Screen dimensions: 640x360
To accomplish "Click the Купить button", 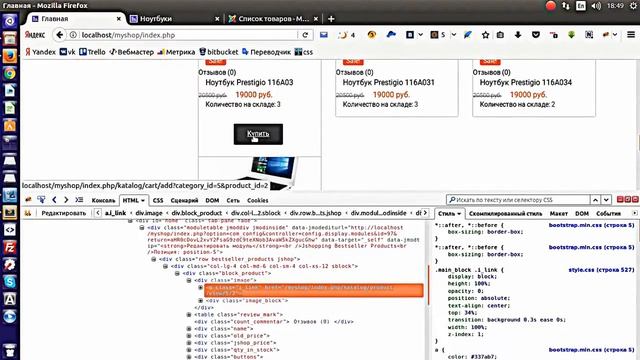I will click(258, 134).
